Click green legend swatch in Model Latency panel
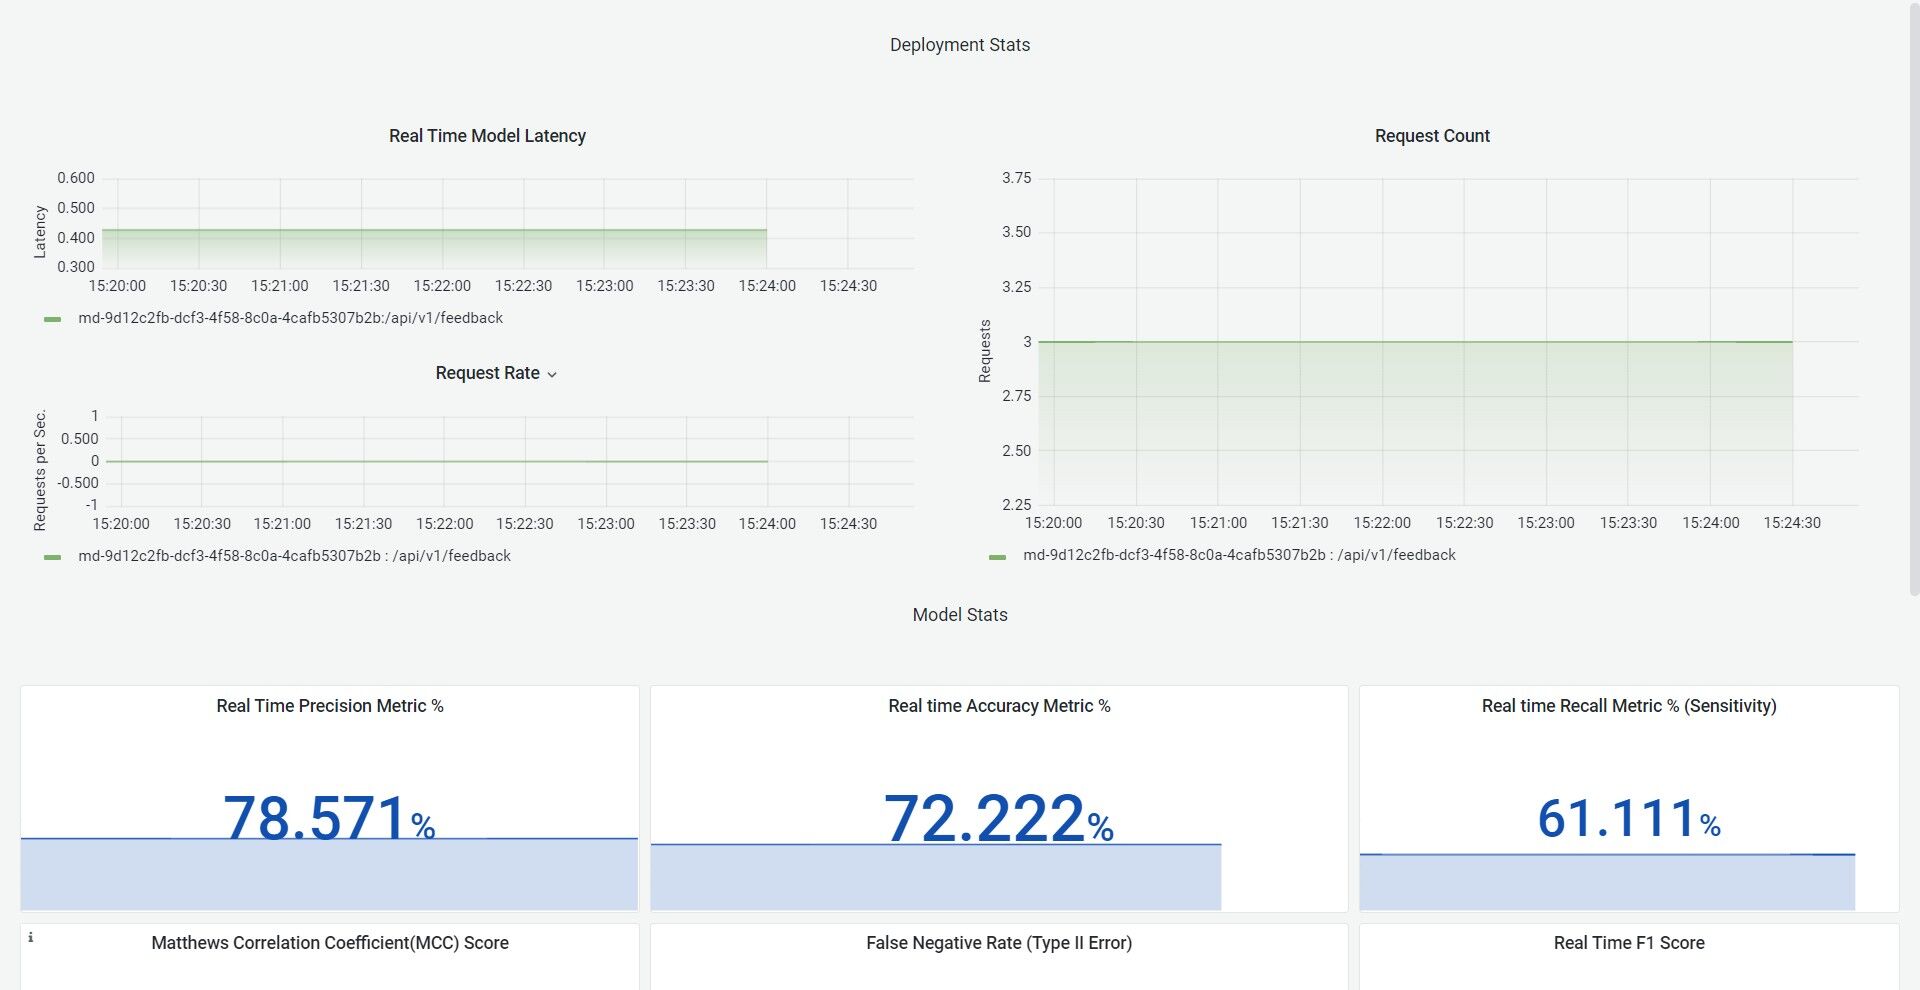The width and height of the screenshot is (1920, 990). coord(53,319)
